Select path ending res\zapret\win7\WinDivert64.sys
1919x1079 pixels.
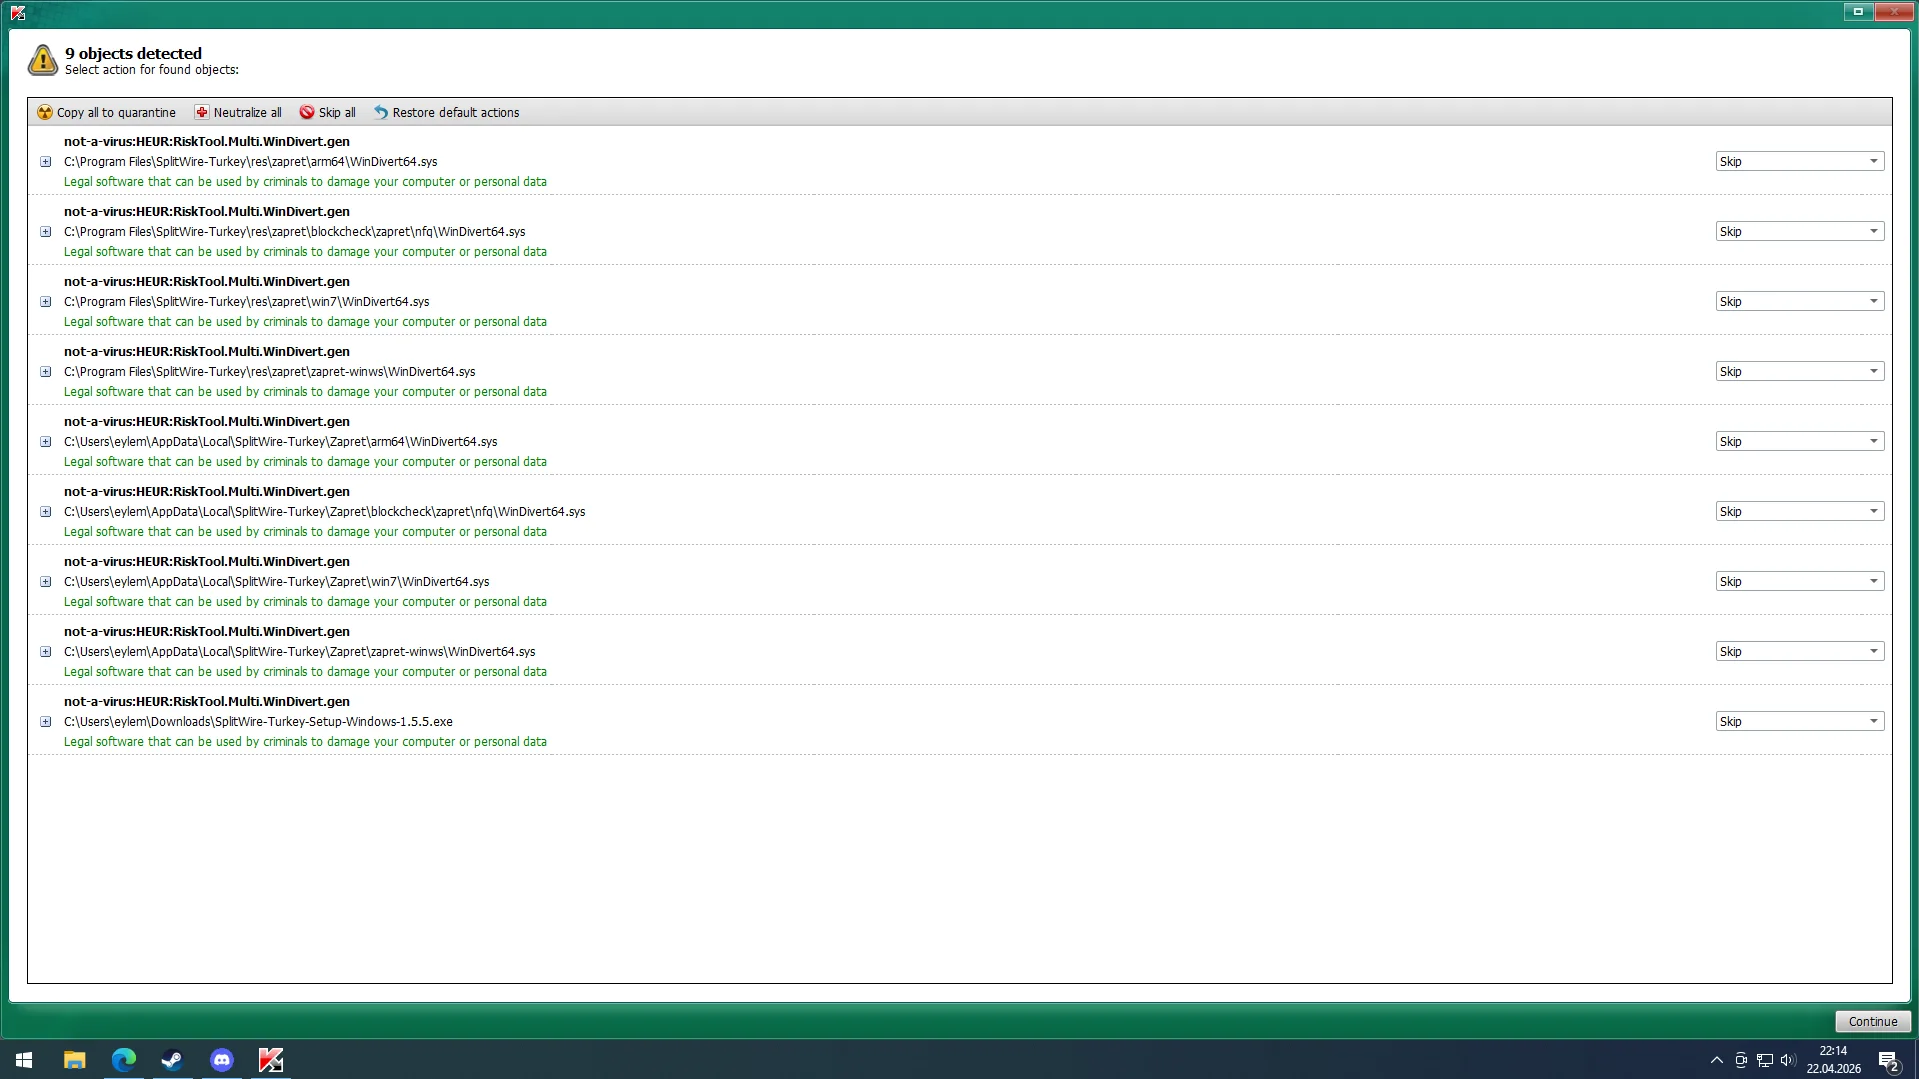point(247,301)
